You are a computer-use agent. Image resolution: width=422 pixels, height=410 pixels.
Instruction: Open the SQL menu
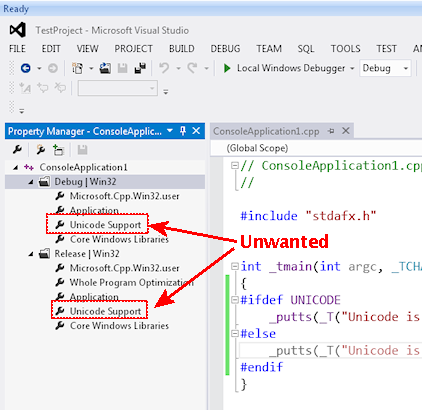pyautogui.click(x=306, y=49)
